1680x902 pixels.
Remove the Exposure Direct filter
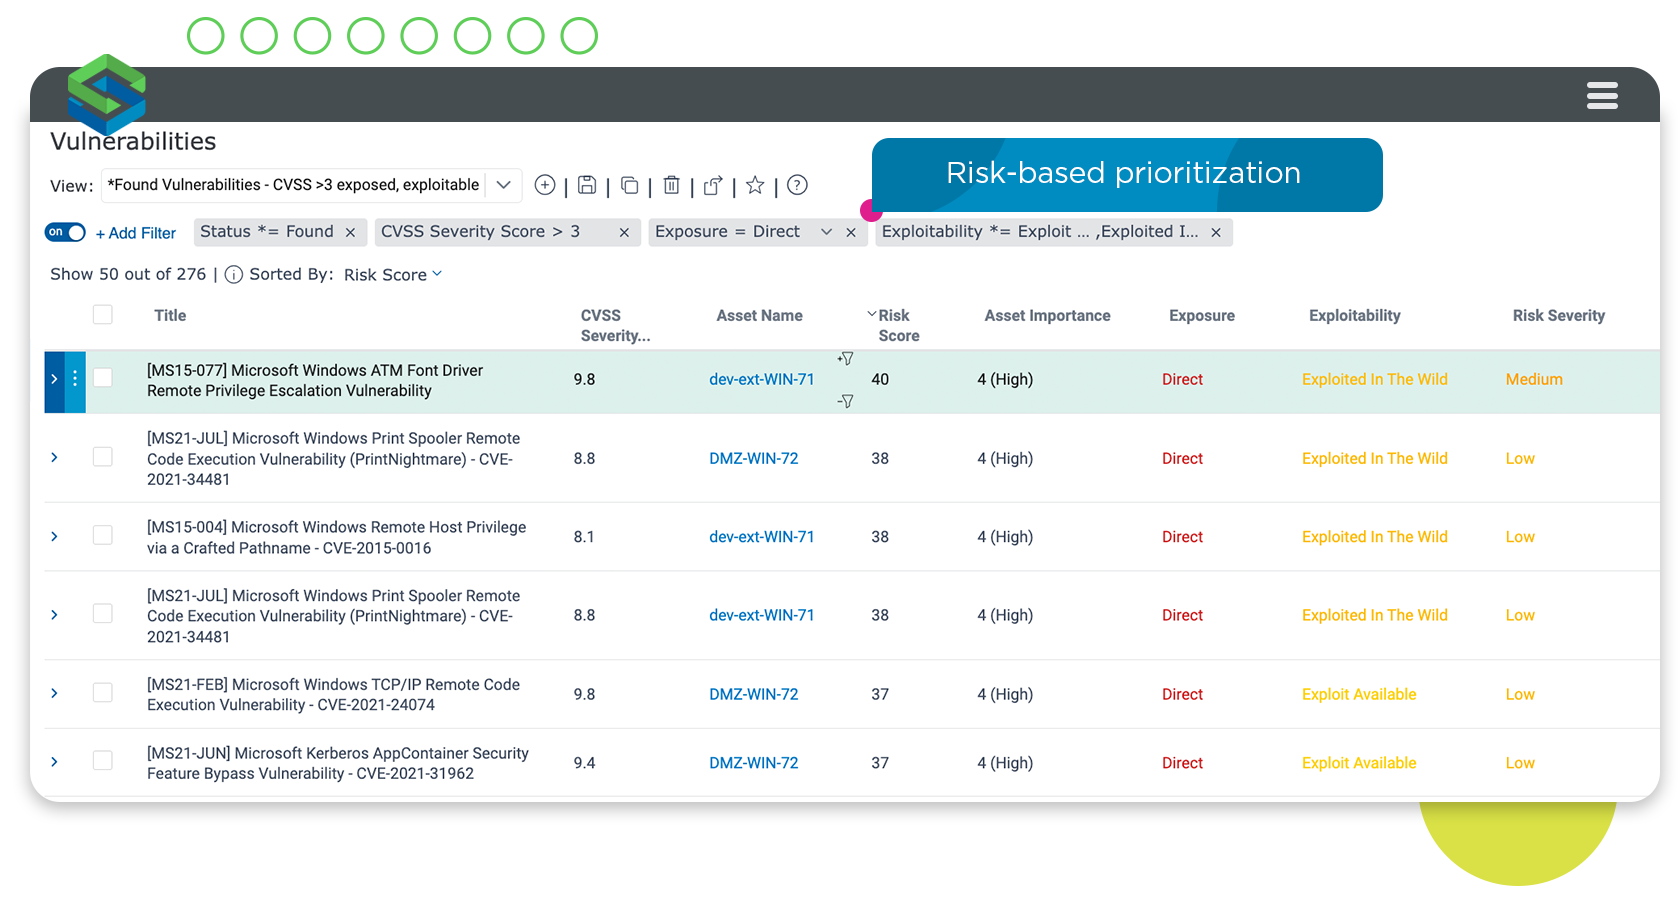coord(851,232)
